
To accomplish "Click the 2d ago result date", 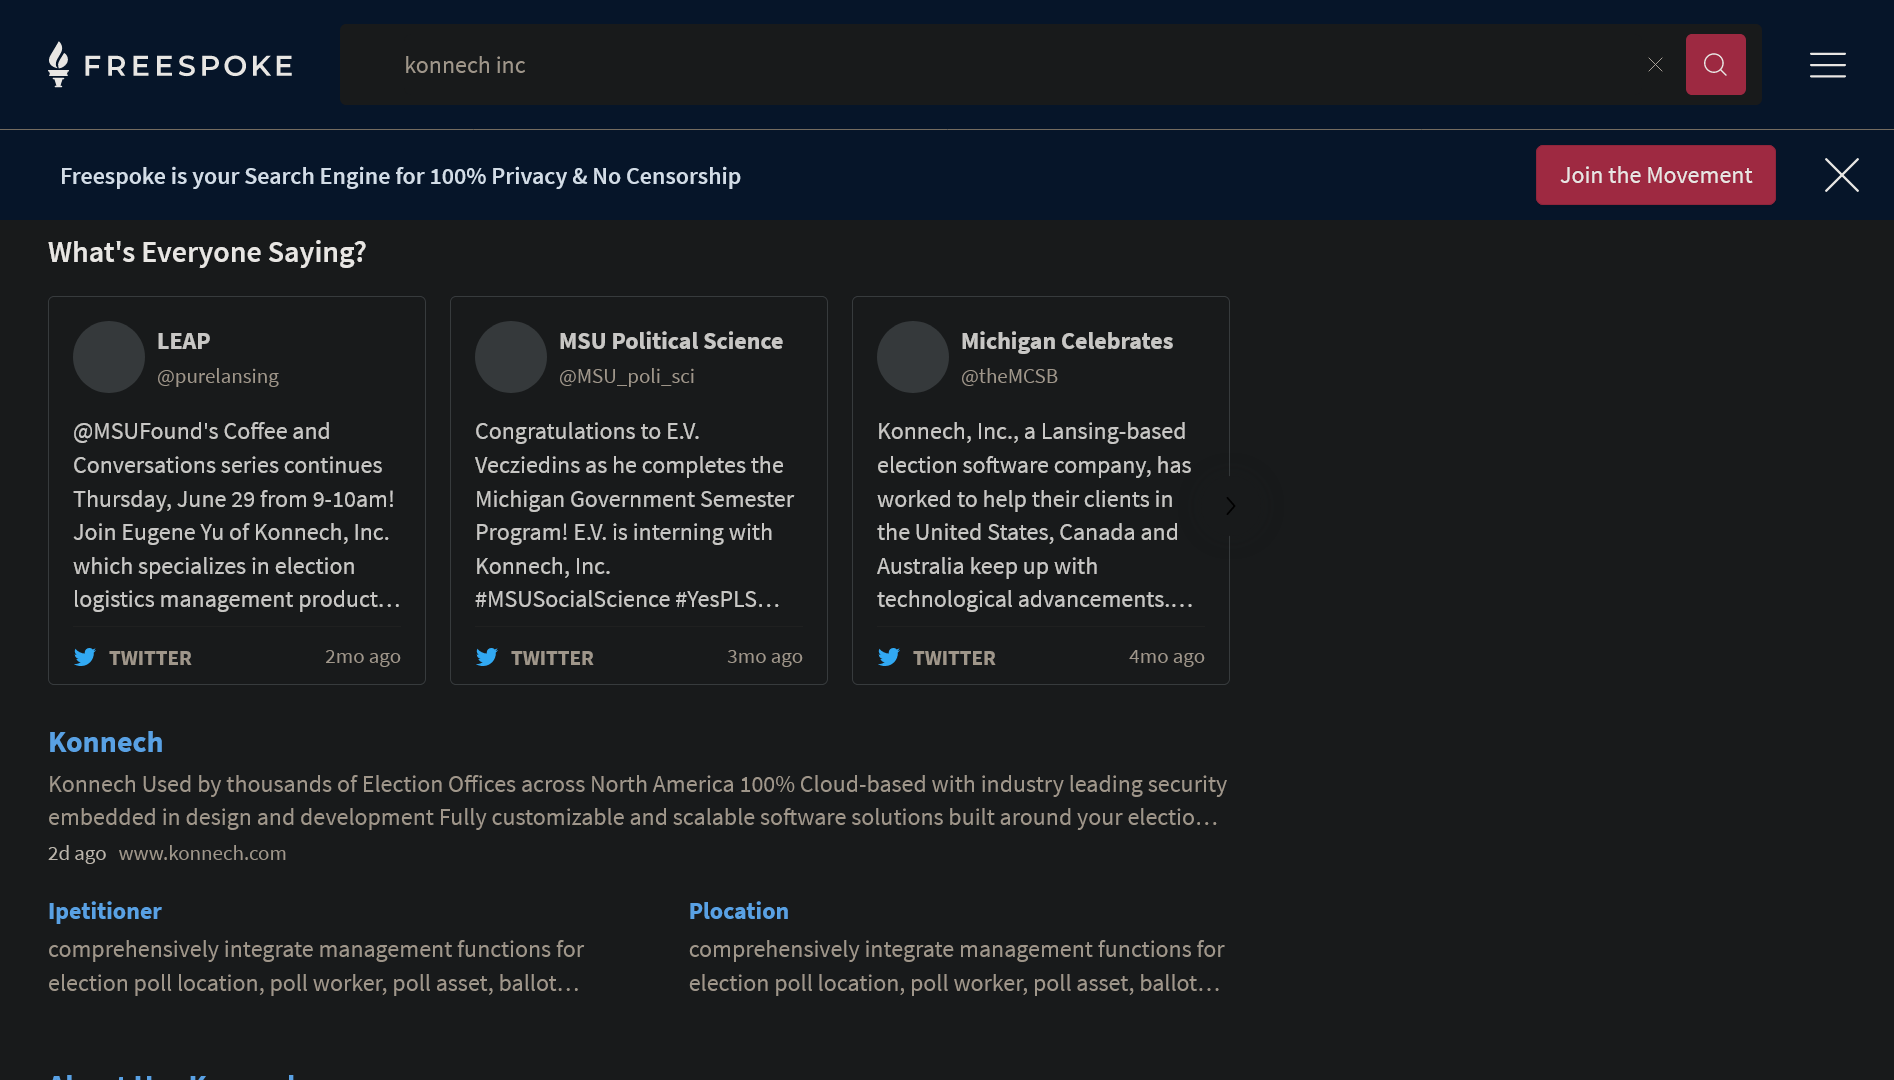I will pyautogui.click(x=77, y=853).
